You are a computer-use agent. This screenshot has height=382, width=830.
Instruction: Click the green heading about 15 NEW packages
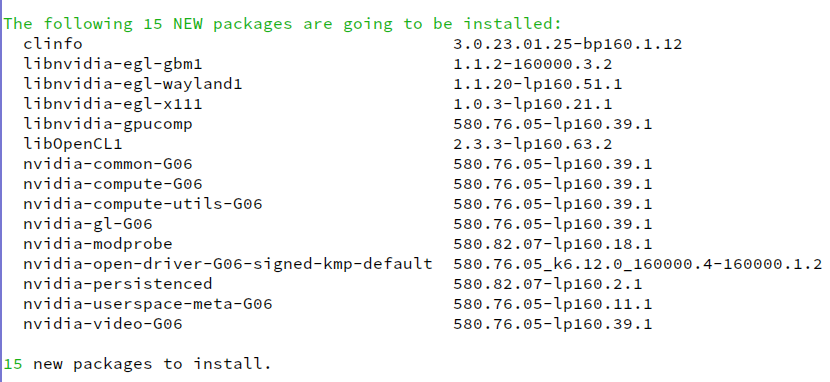click(x=283, y=24)
